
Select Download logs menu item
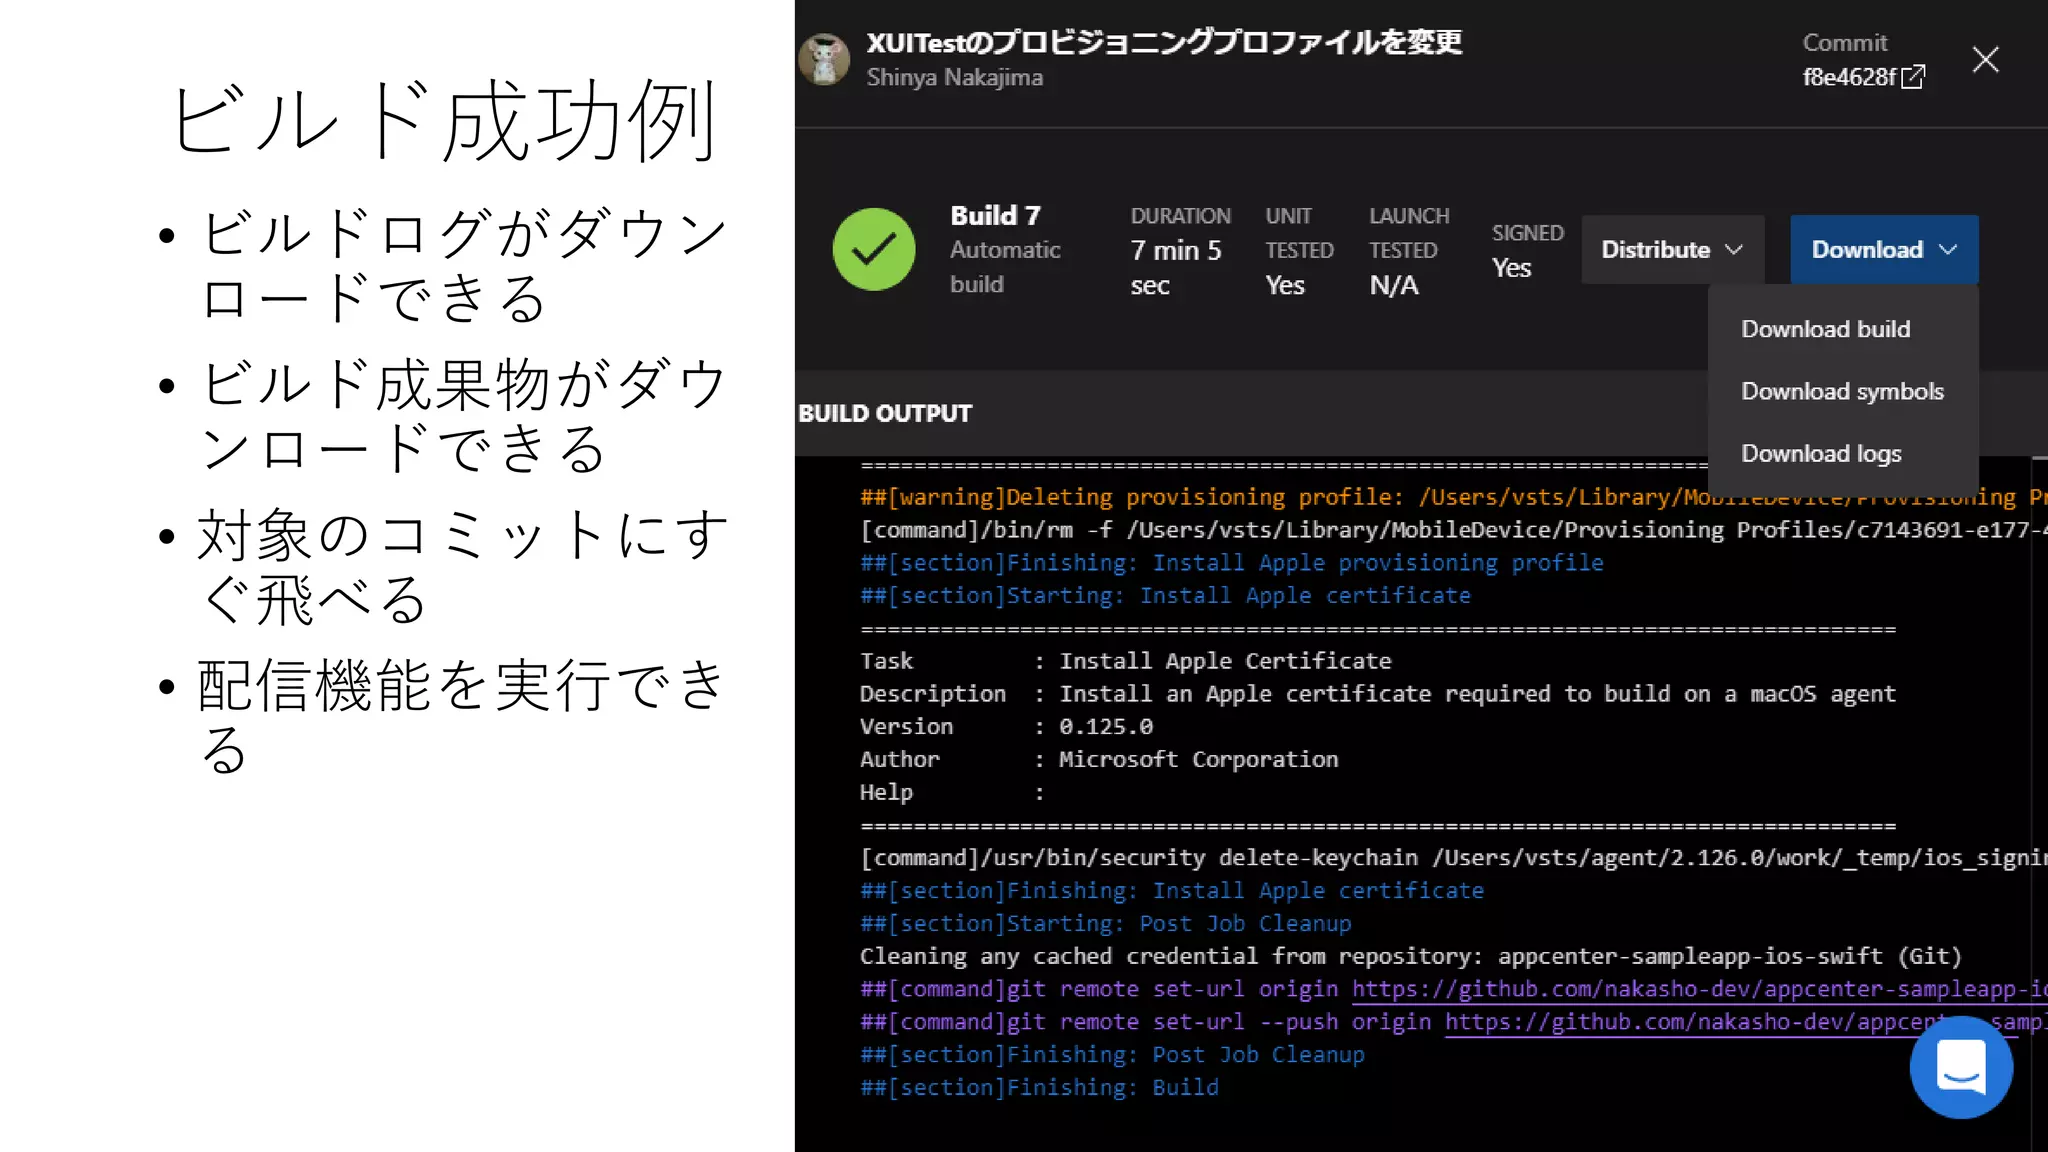click(x=1821, y=453)
